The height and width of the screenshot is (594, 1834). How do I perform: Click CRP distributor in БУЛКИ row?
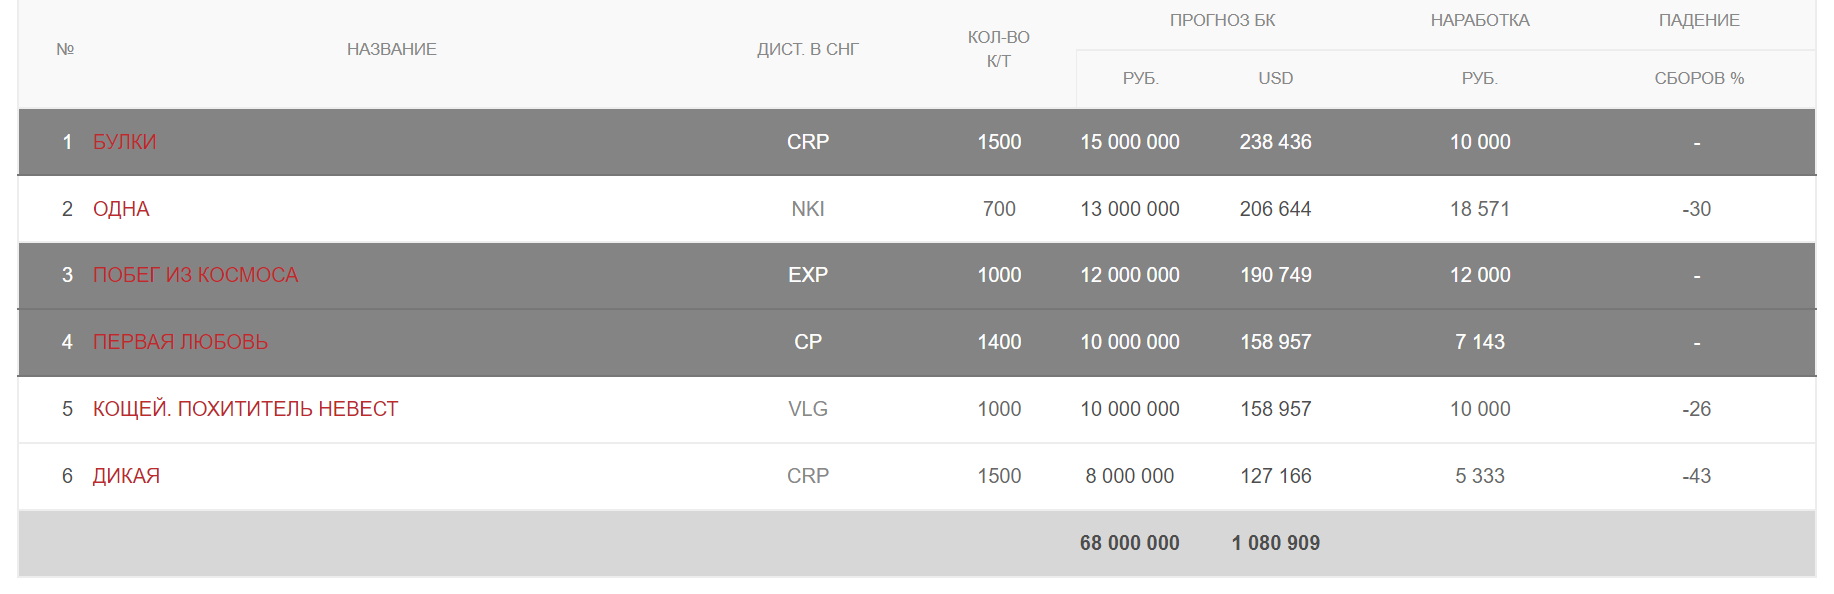[807, 142]
